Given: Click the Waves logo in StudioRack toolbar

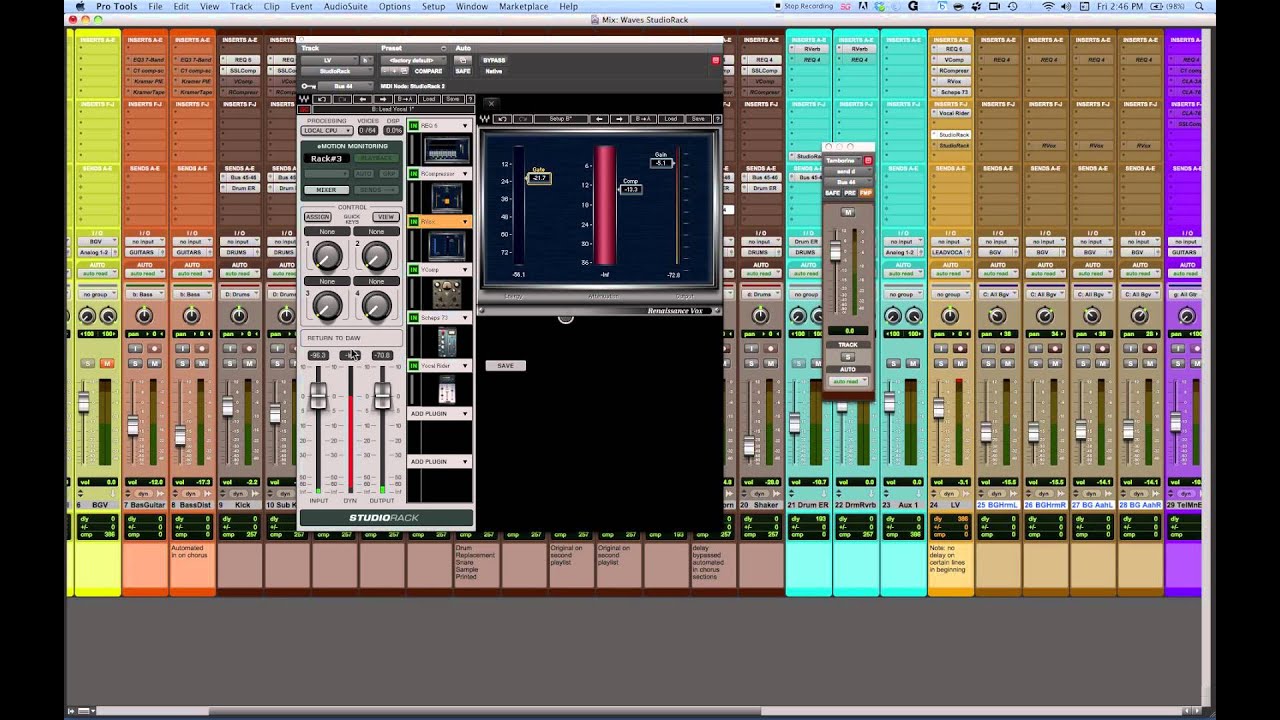Looking at the screenshot, I should coord(304,99).
